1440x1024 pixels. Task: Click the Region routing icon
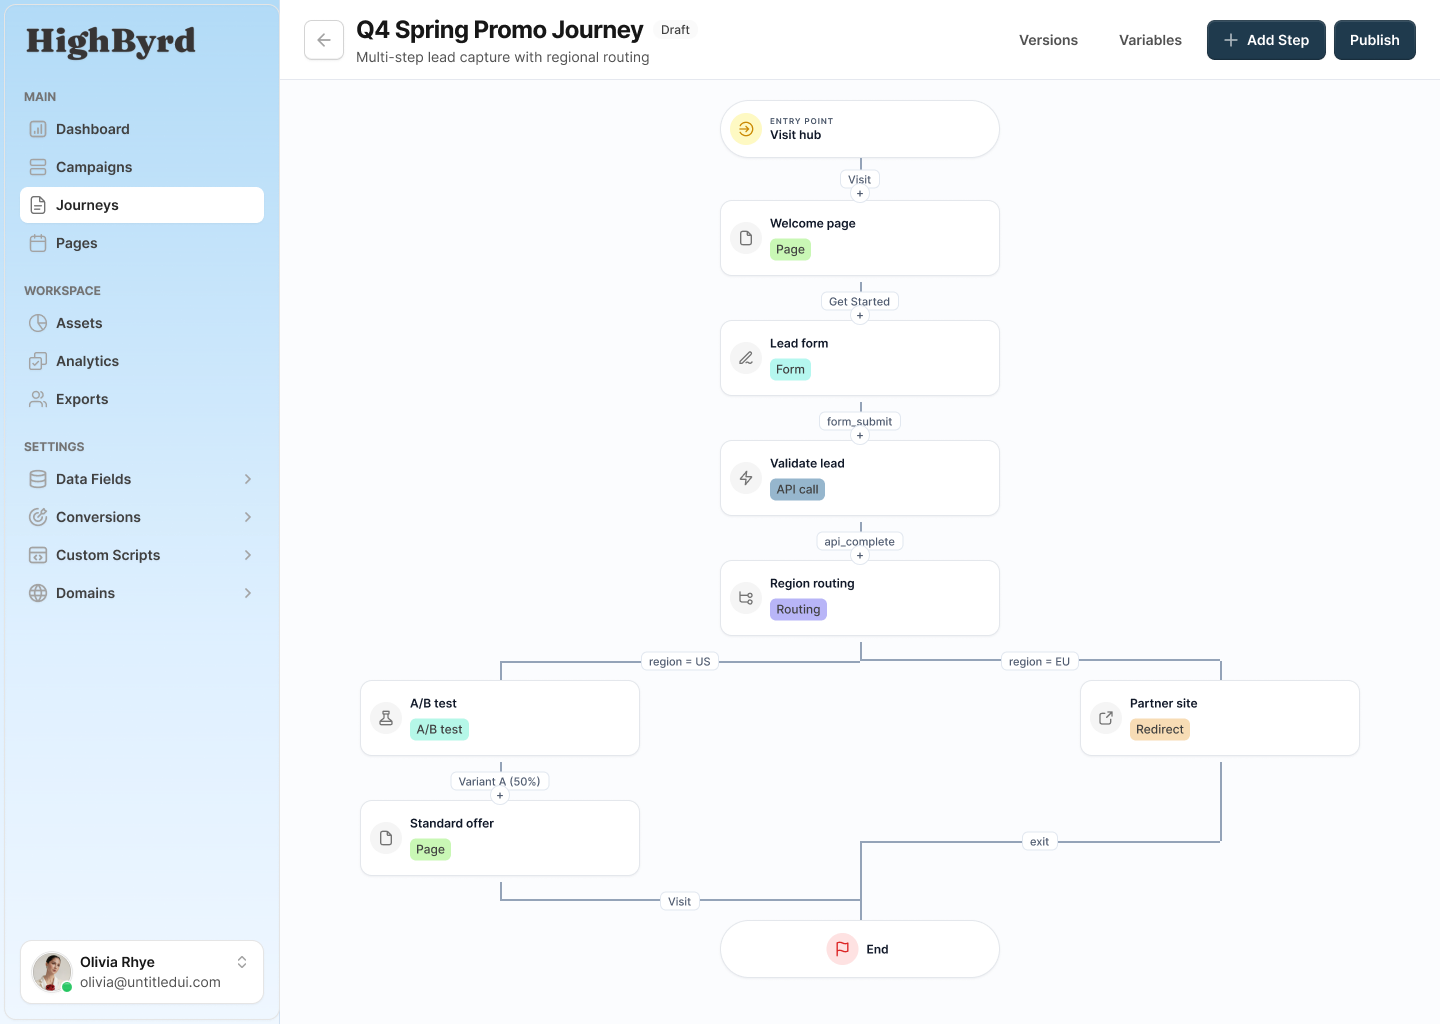[x=746, y=598]
